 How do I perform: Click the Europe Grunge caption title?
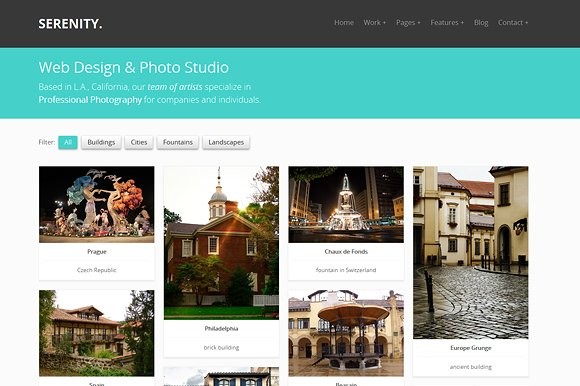coord(471,348)
